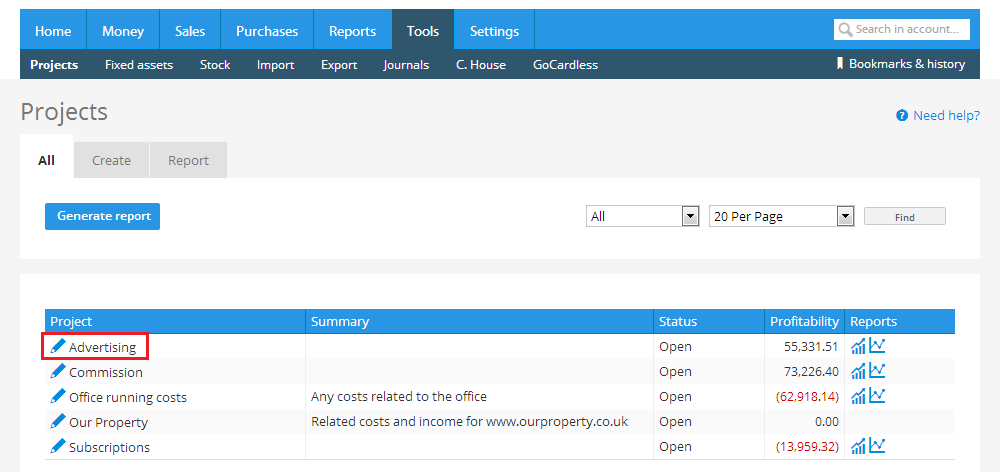
Task: Open the Our Property project
Action: pos(108,422)
